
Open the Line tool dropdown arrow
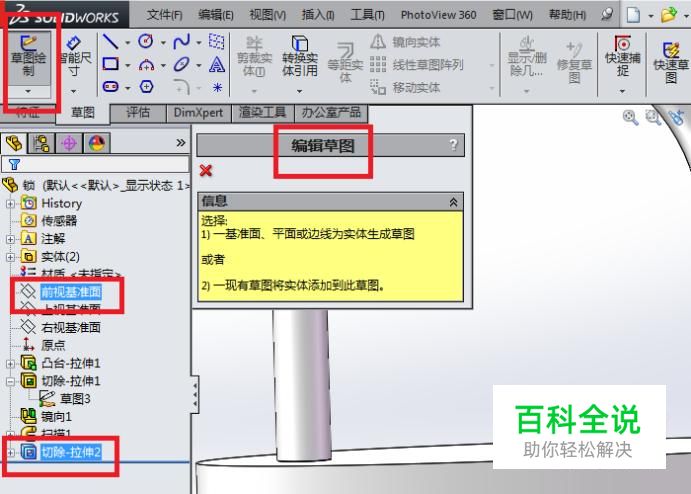tap(128, 43)
